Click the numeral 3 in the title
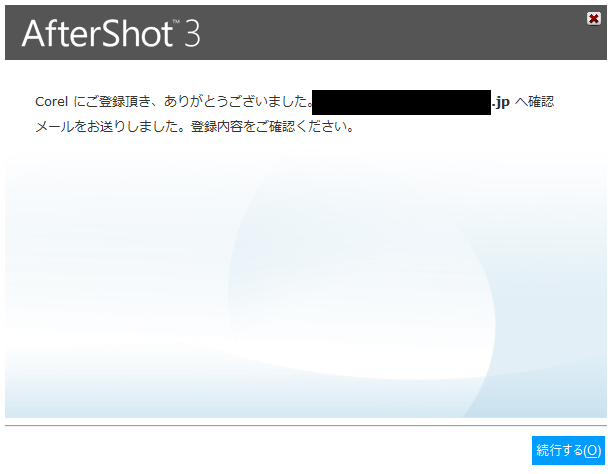The width and height of the screenshot is (612, 474). pos(192,34)
